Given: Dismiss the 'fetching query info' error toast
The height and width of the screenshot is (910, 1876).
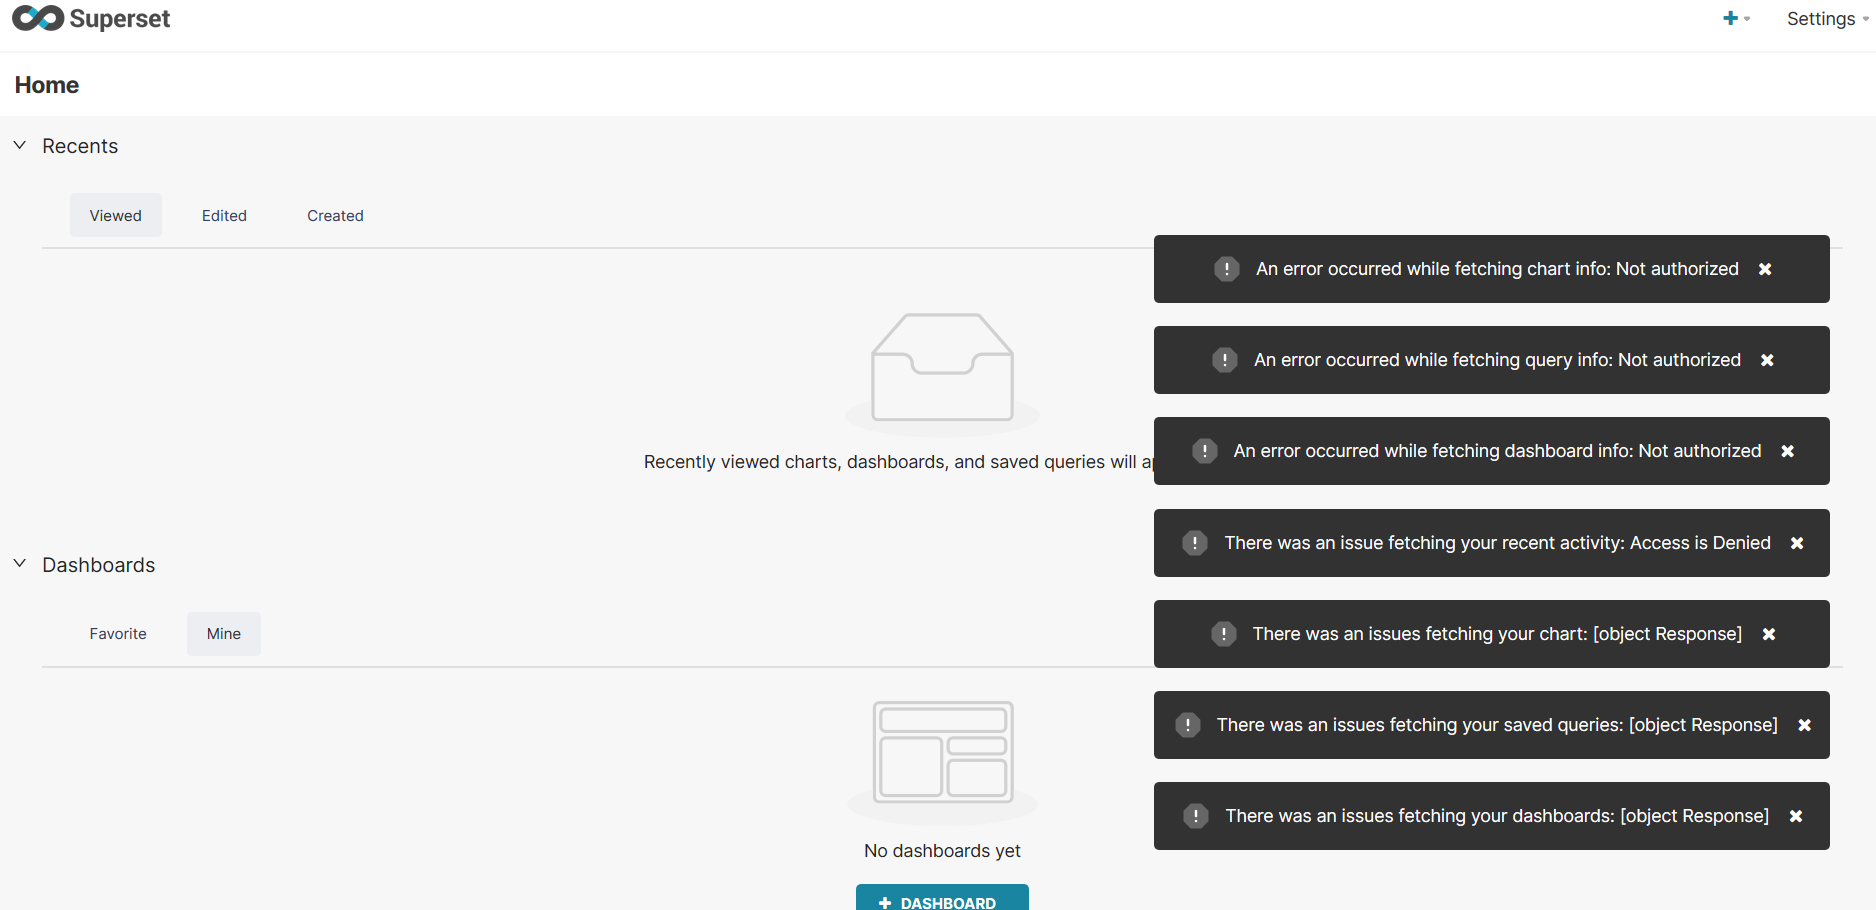Looking at the screenshot, I should point(1768,360).
